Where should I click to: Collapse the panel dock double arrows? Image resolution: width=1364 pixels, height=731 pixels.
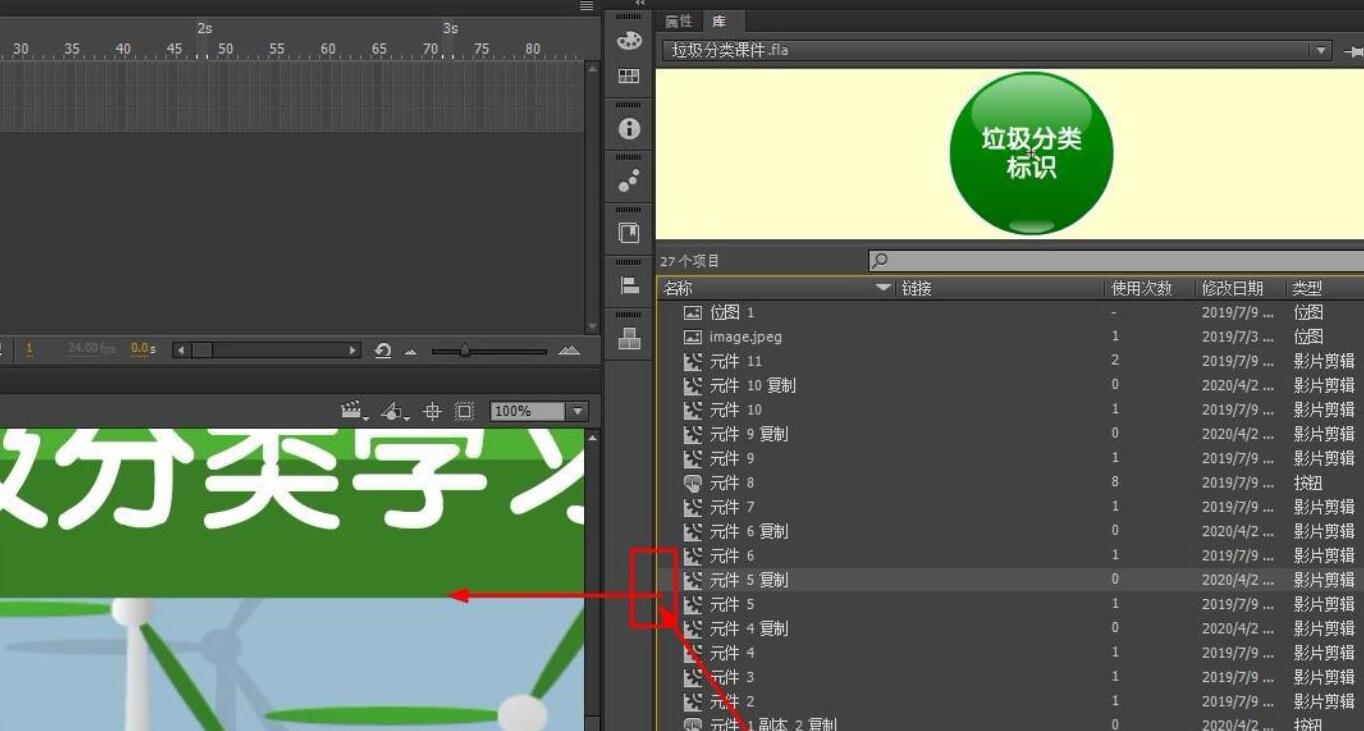point(640,4)
